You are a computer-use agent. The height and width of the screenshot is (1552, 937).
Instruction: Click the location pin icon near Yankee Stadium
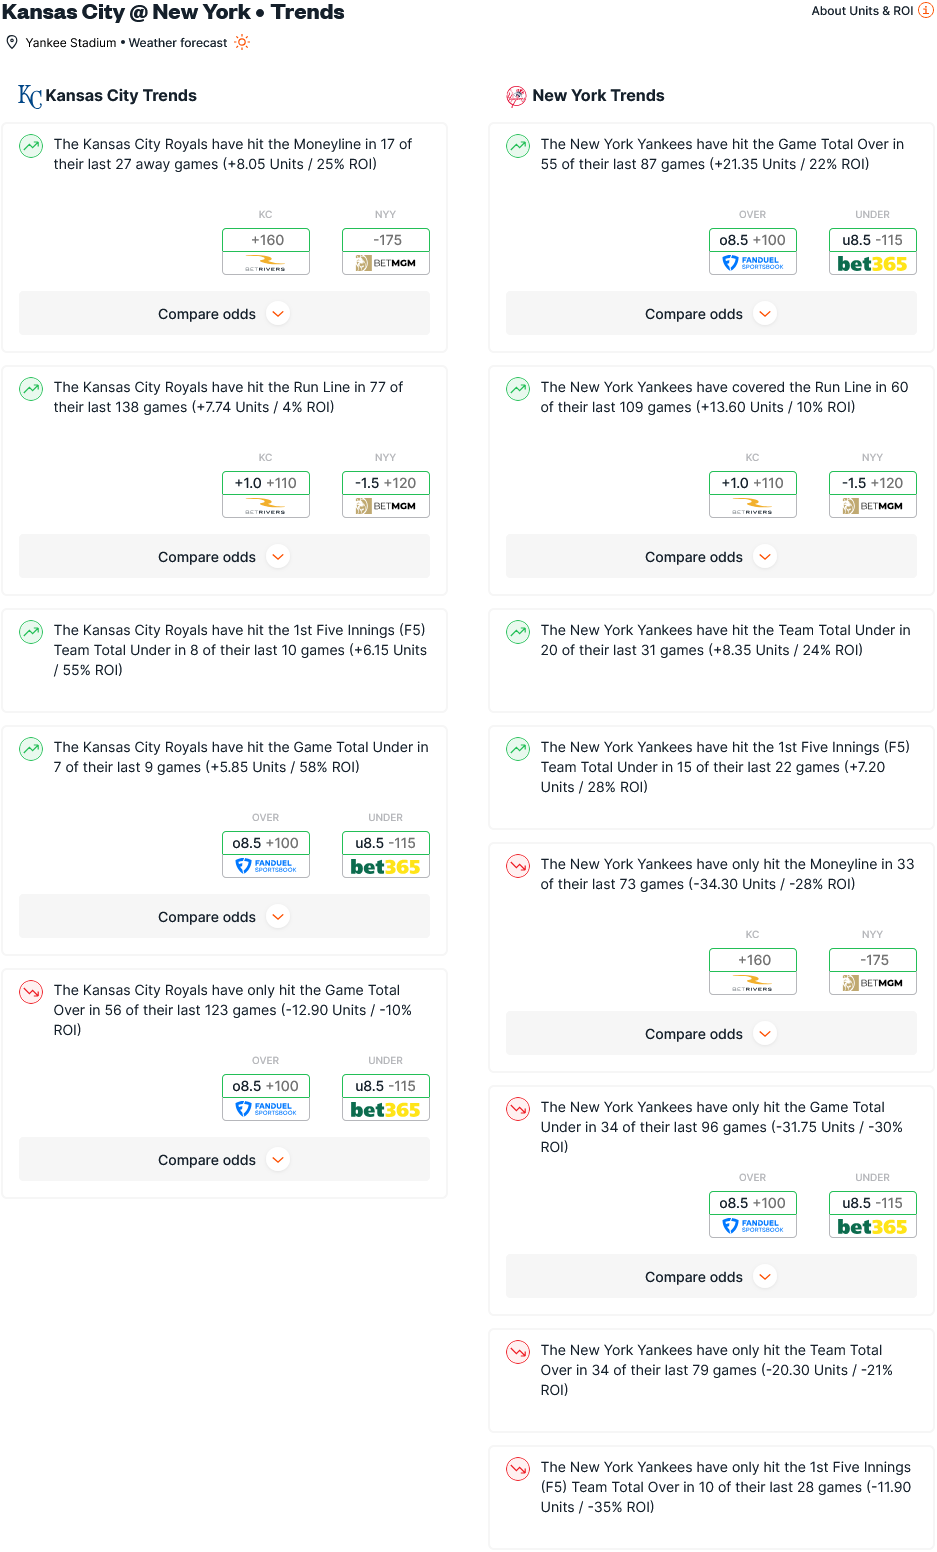12,42
